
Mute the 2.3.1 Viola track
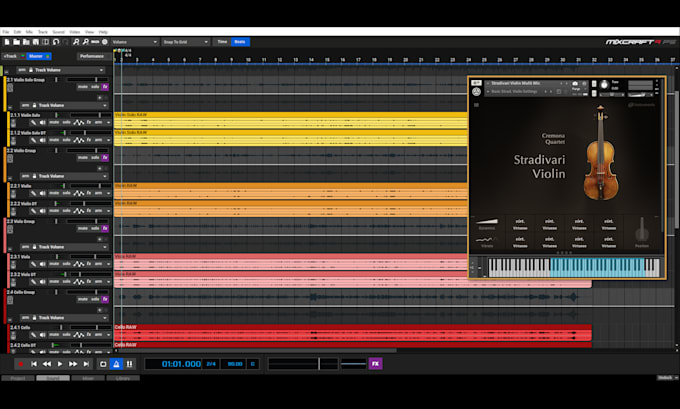(x=54, y=264)
